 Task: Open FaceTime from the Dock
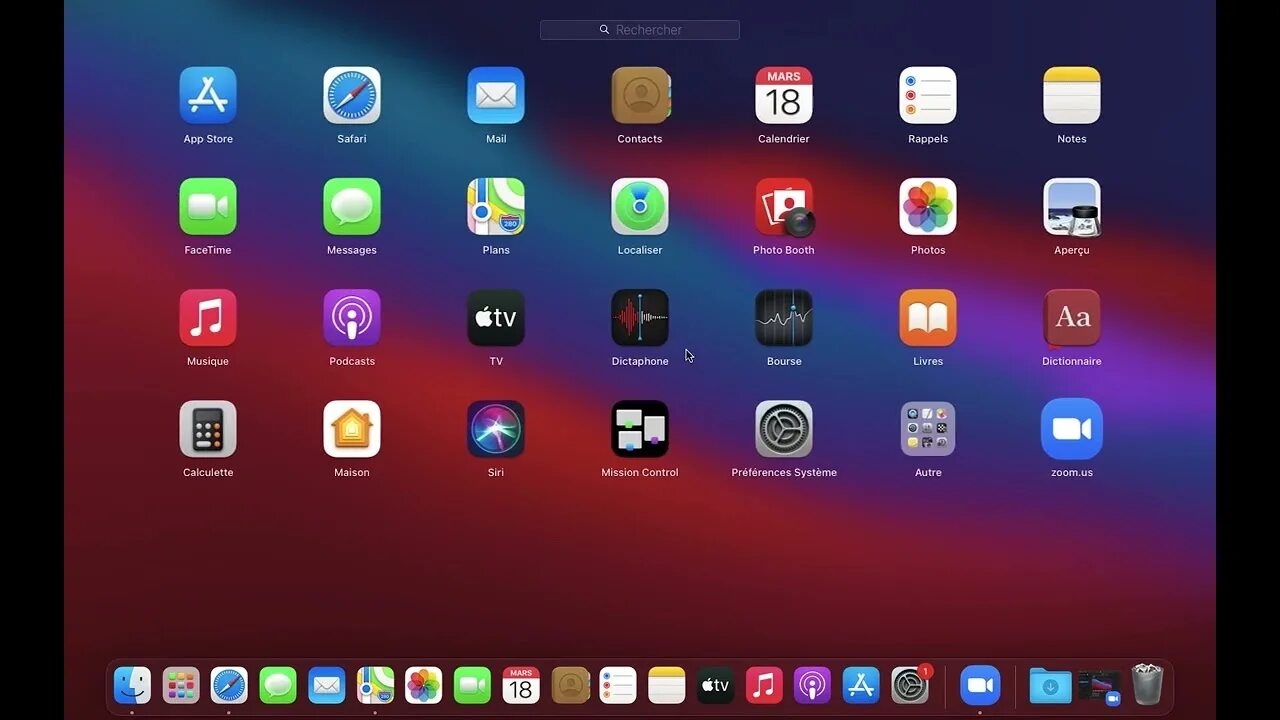point(472,685)
